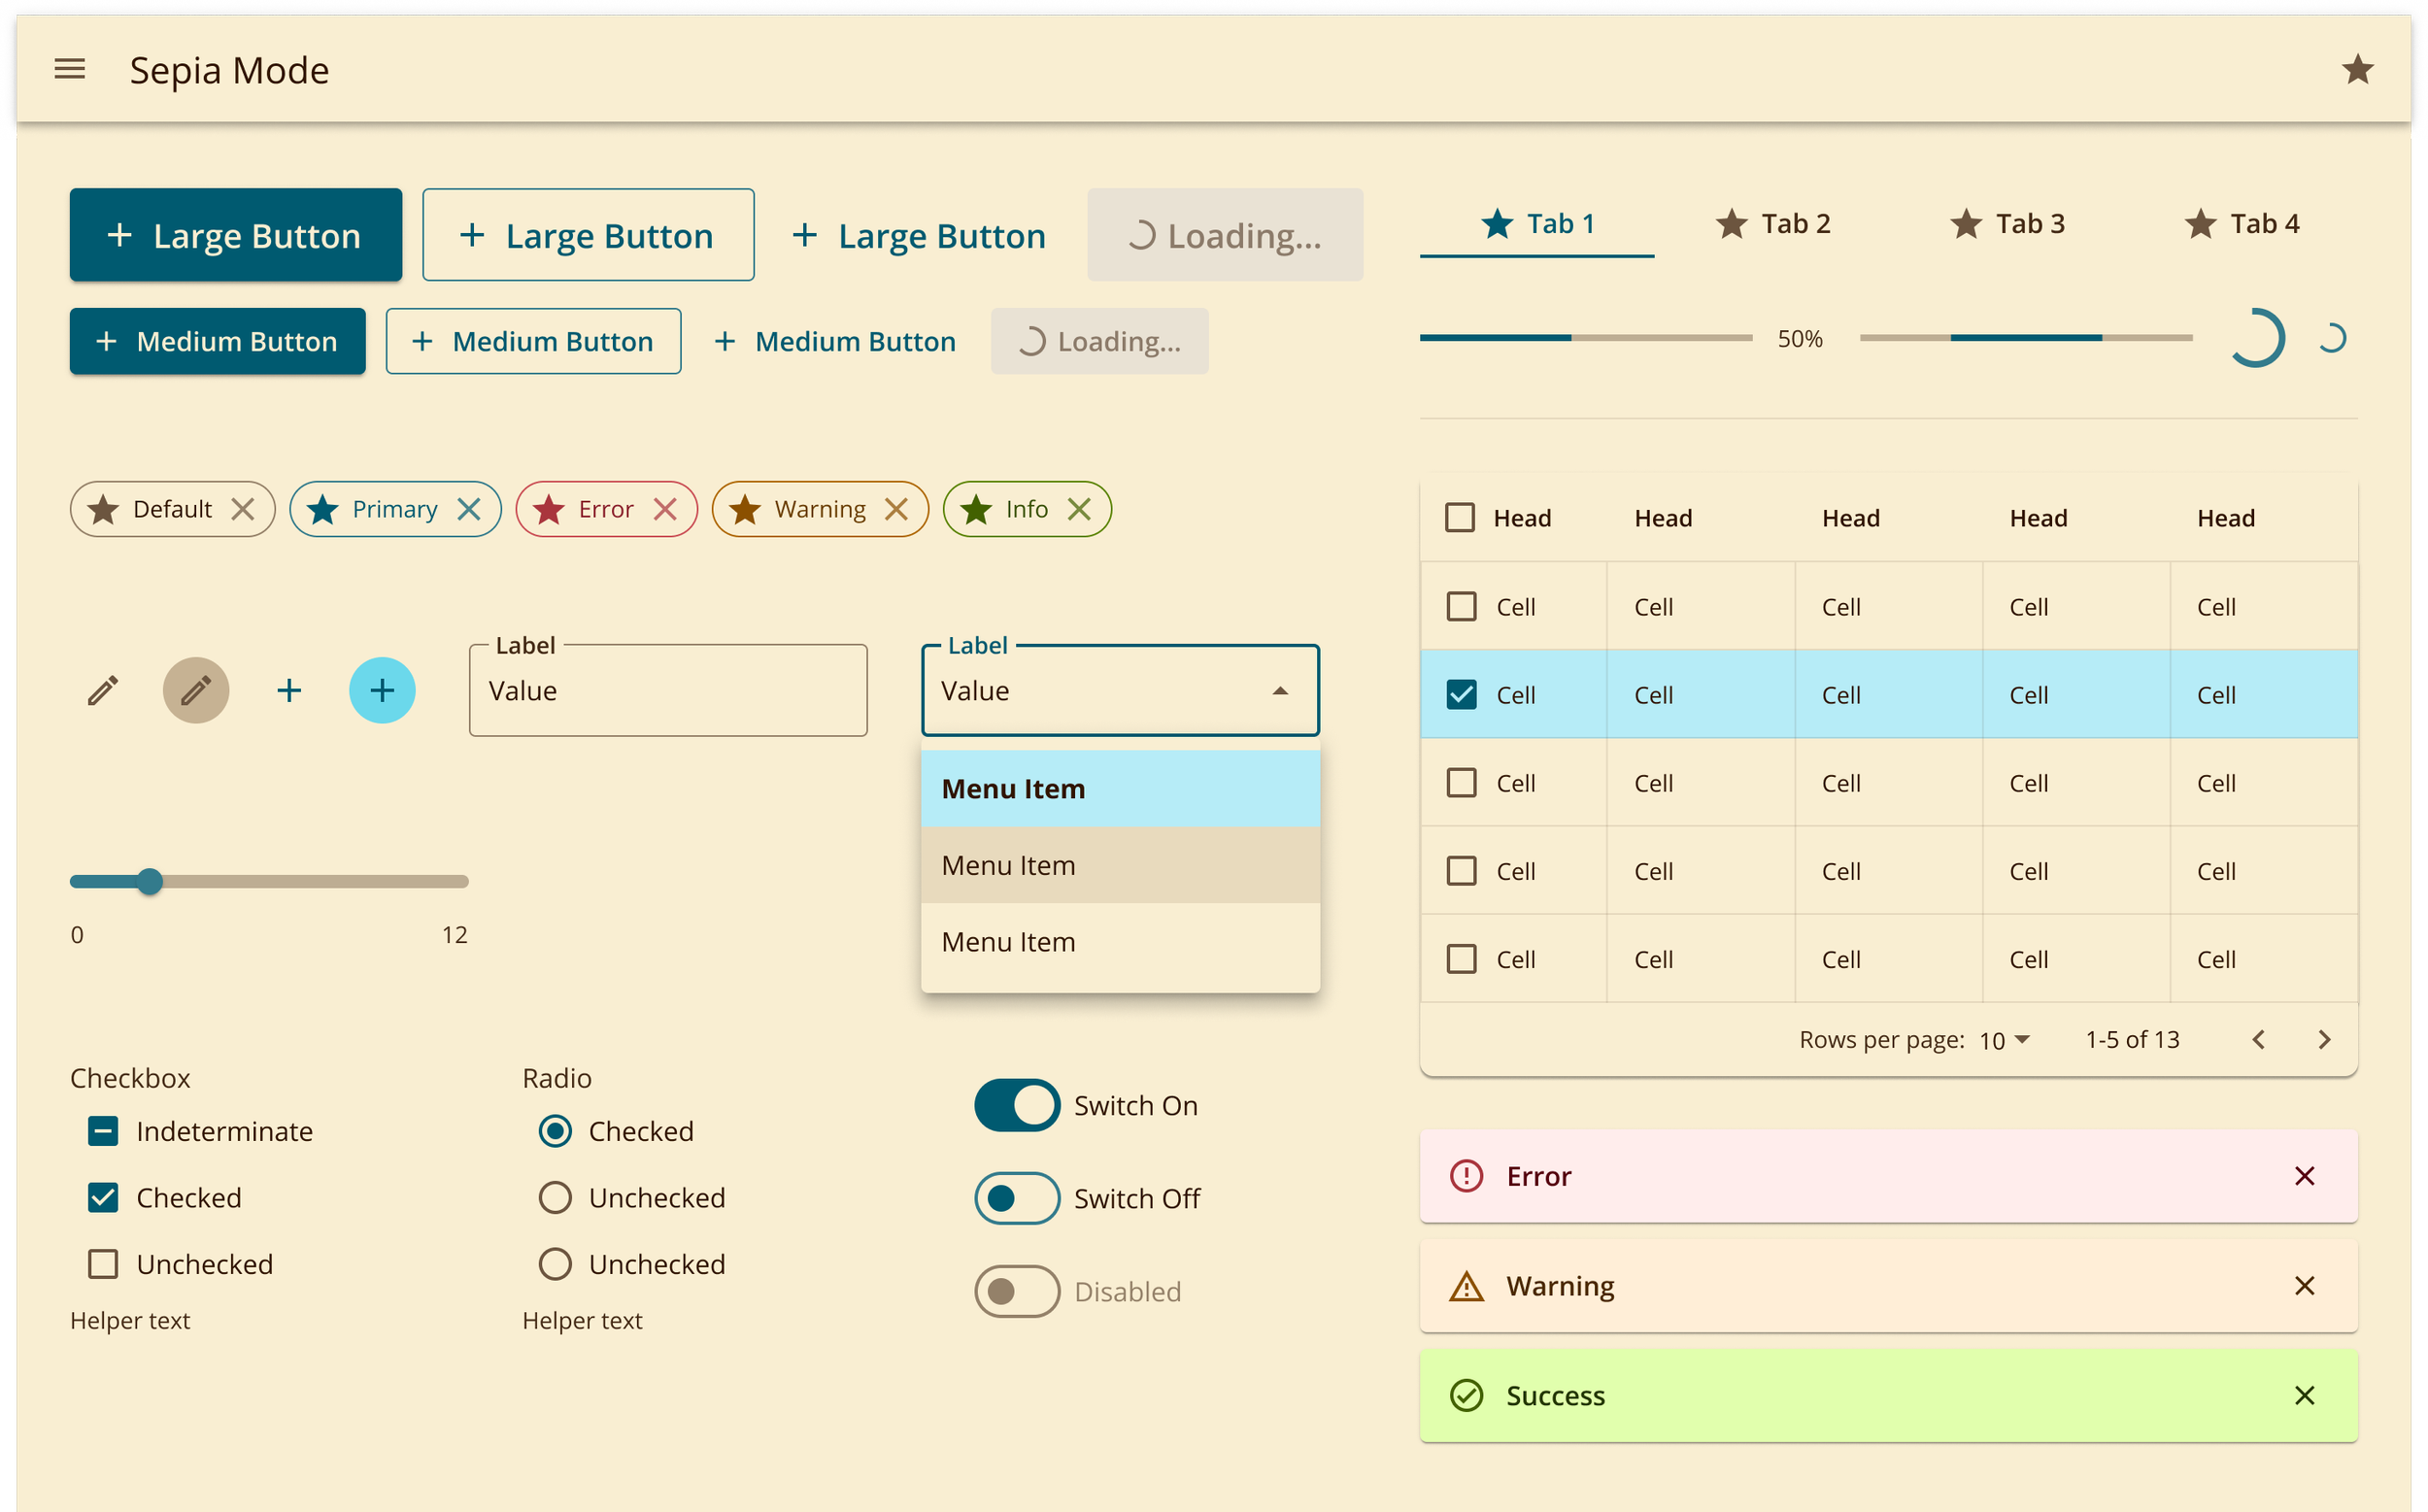Turn off the Switch On toggle
The image size is (2428, 1512).
click(x=1017, y=1105)
